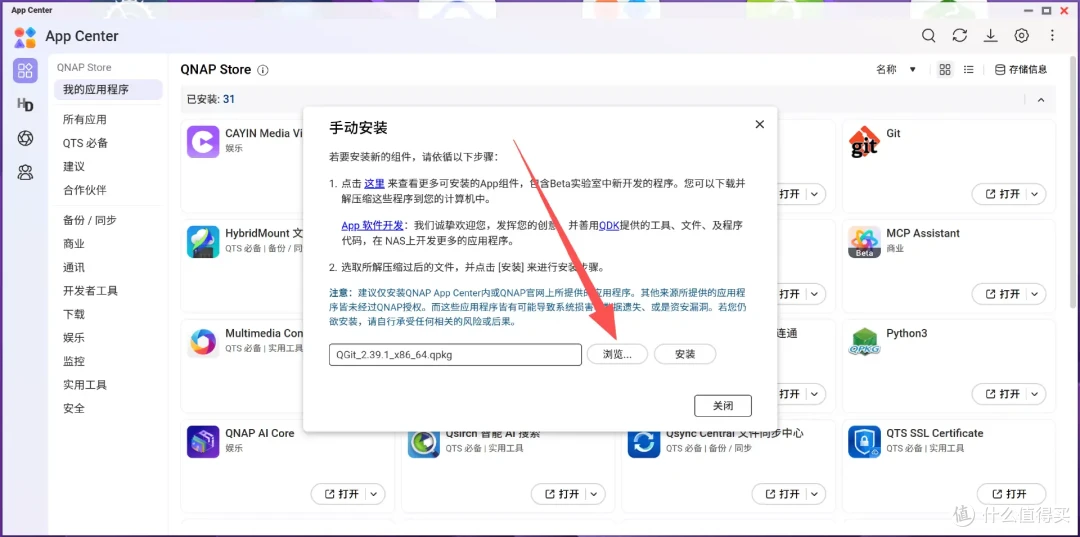Select 安全 category
Viewport: 1080px width, 537px height.
tap(74, 408)
